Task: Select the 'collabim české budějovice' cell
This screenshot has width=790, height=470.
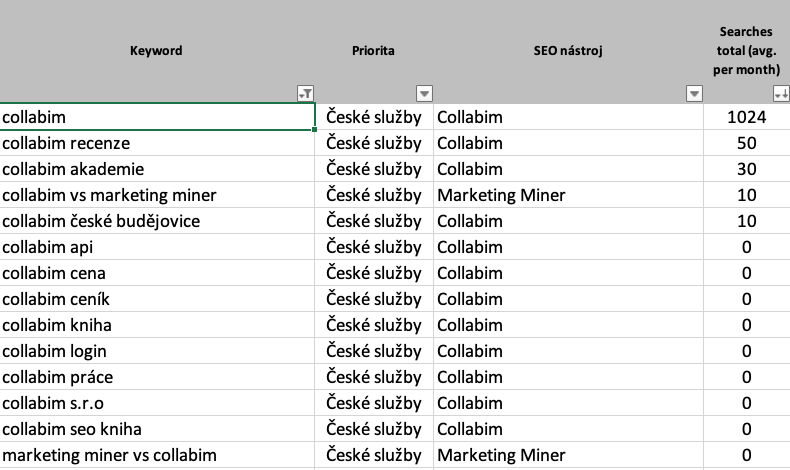Action: click(x=157, y=221)
